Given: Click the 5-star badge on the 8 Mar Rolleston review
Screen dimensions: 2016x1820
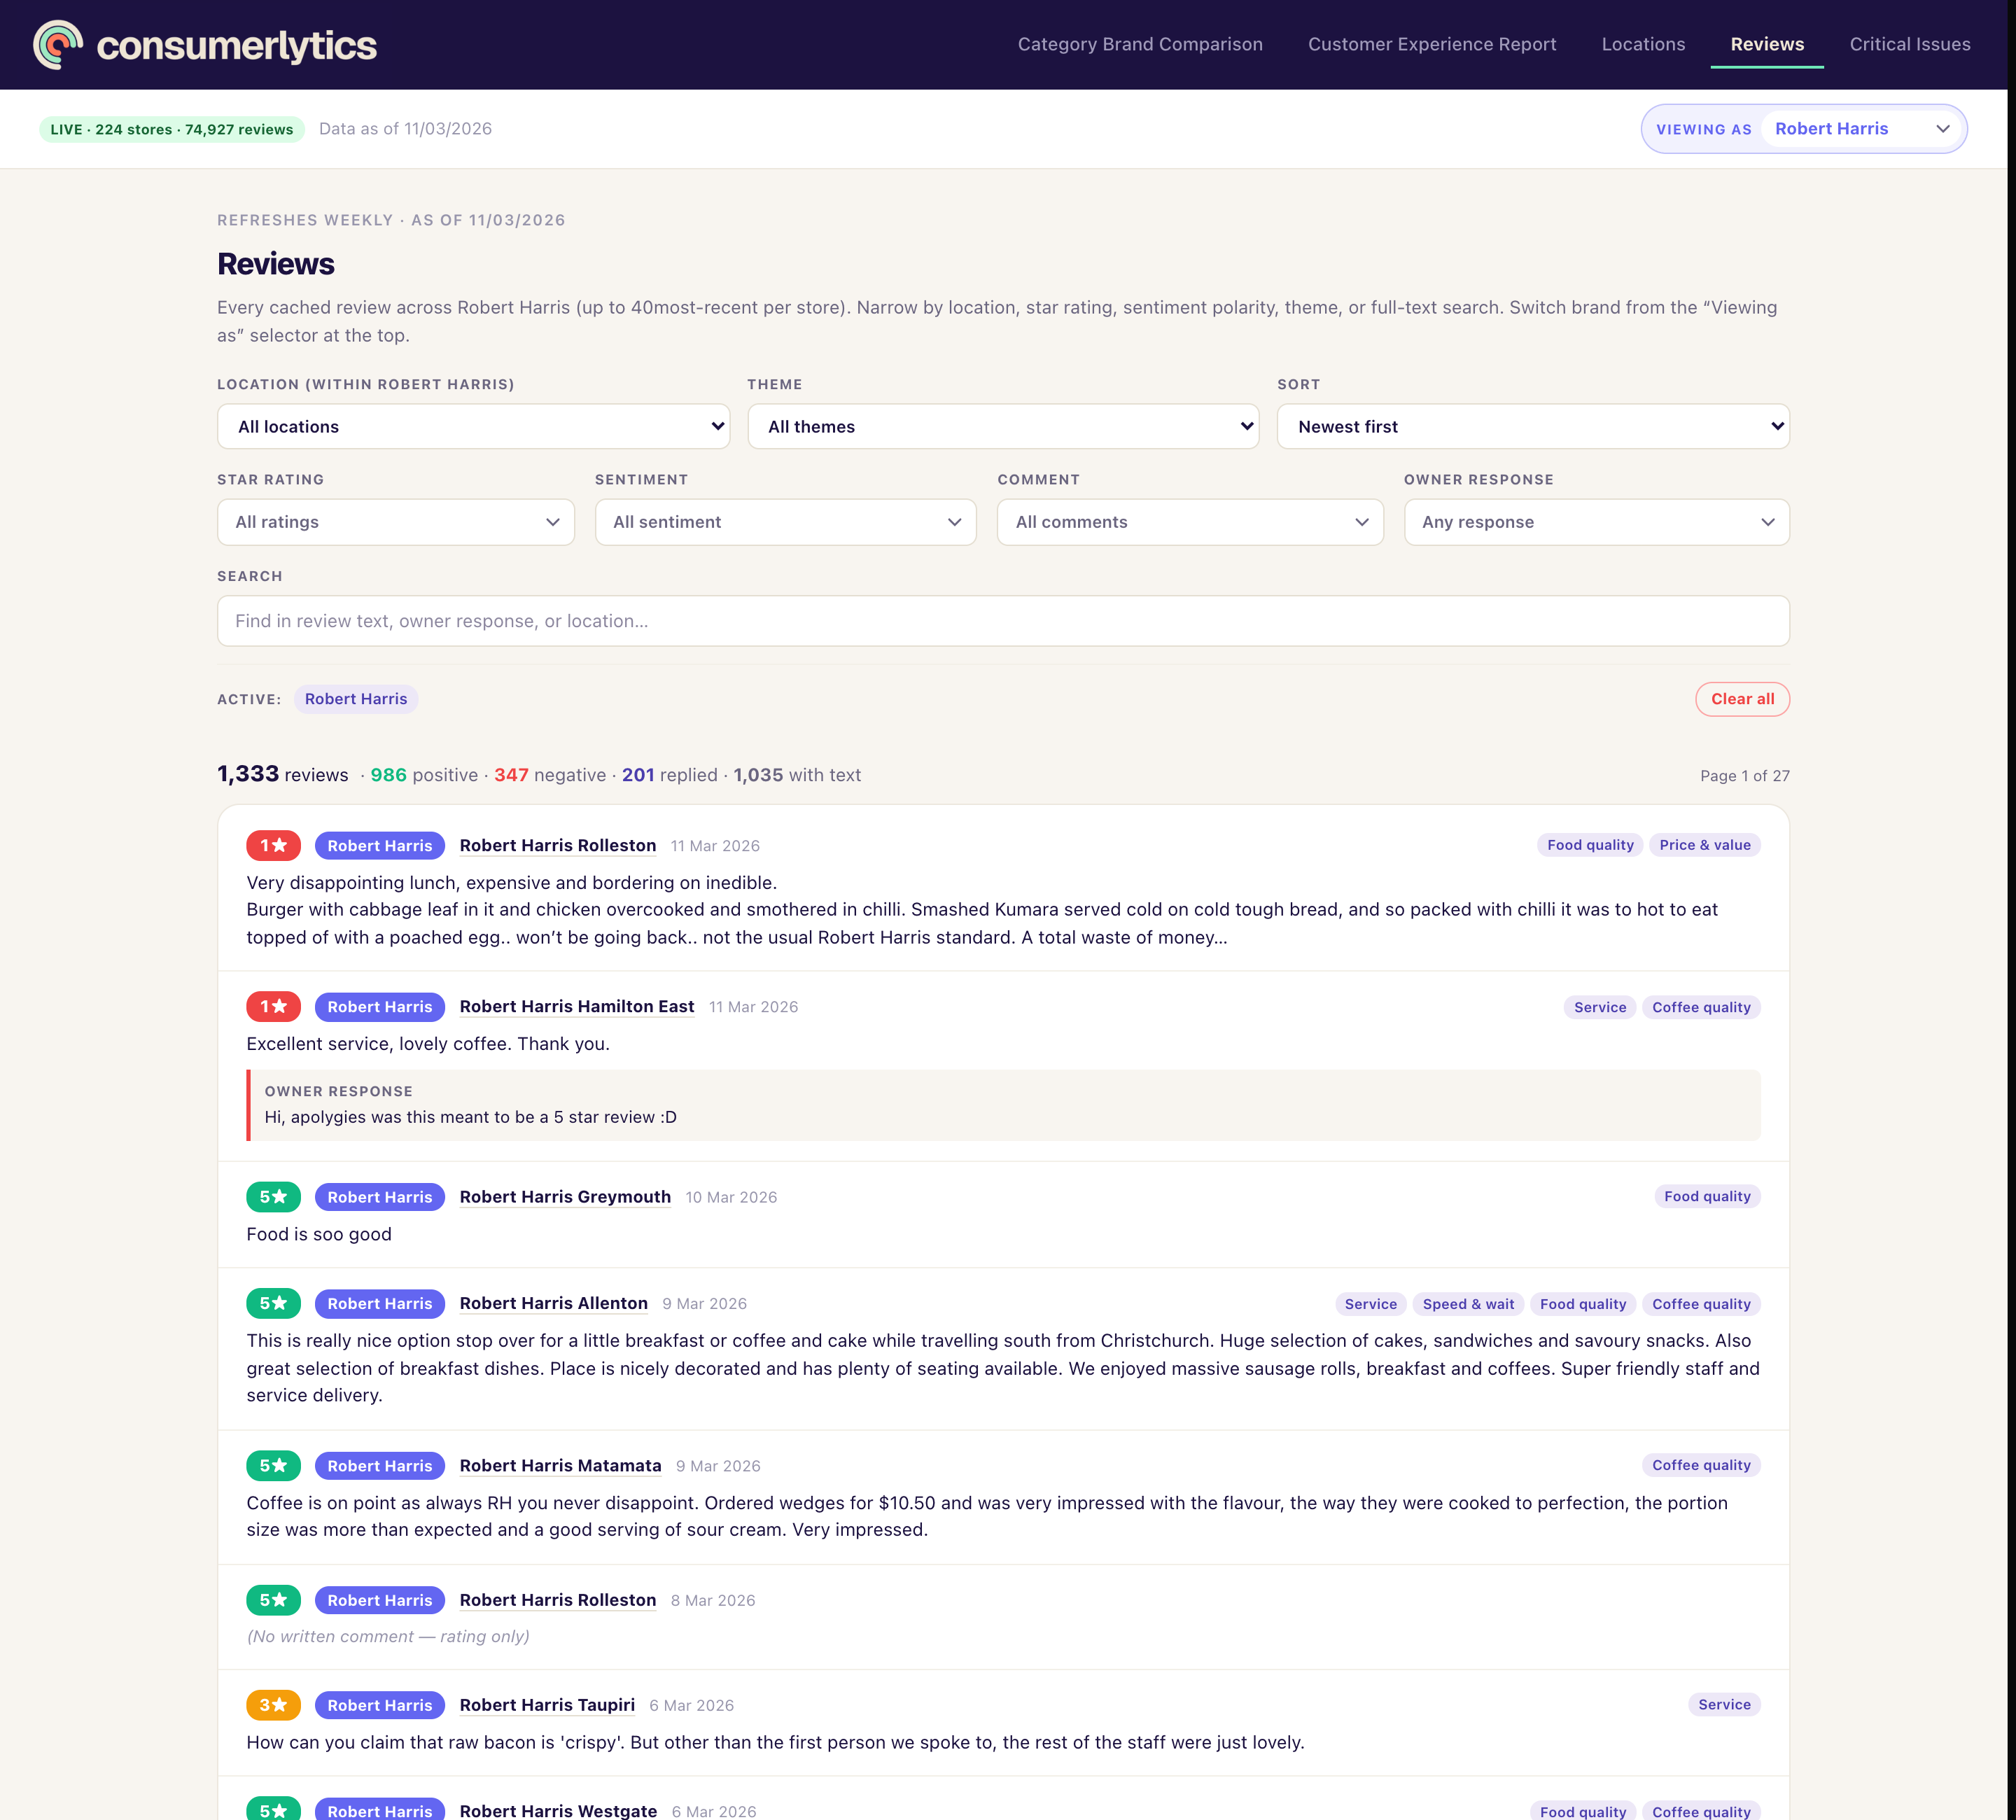Looking at the screenshot, I should click(273, 1600).
